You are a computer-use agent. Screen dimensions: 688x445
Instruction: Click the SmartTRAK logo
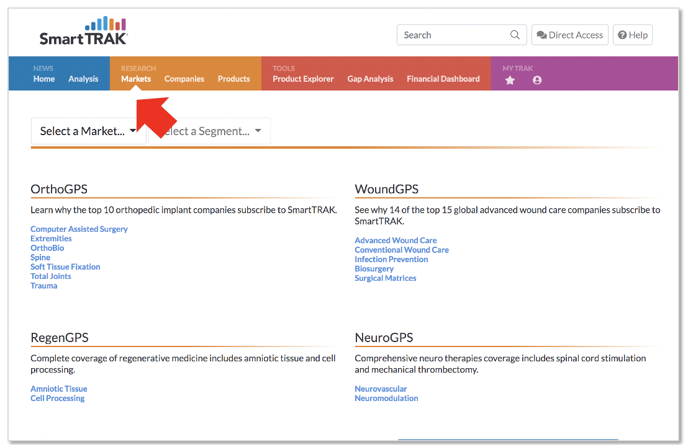tap(83, 31)
